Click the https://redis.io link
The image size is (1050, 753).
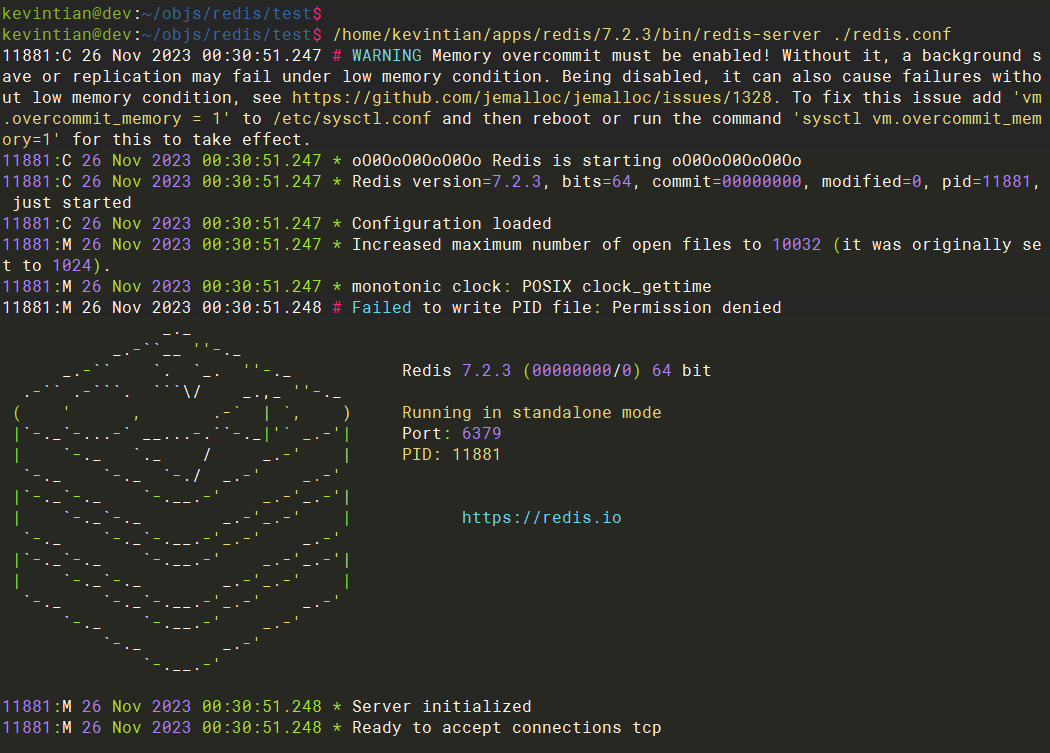pos(541,517)
